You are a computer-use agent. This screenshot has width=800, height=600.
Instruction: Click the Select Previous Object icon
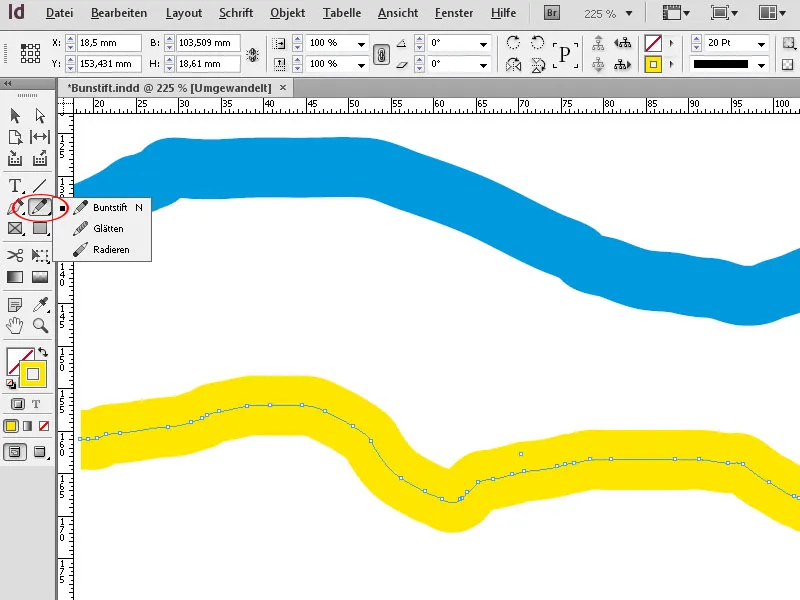[x=622, y=43]
